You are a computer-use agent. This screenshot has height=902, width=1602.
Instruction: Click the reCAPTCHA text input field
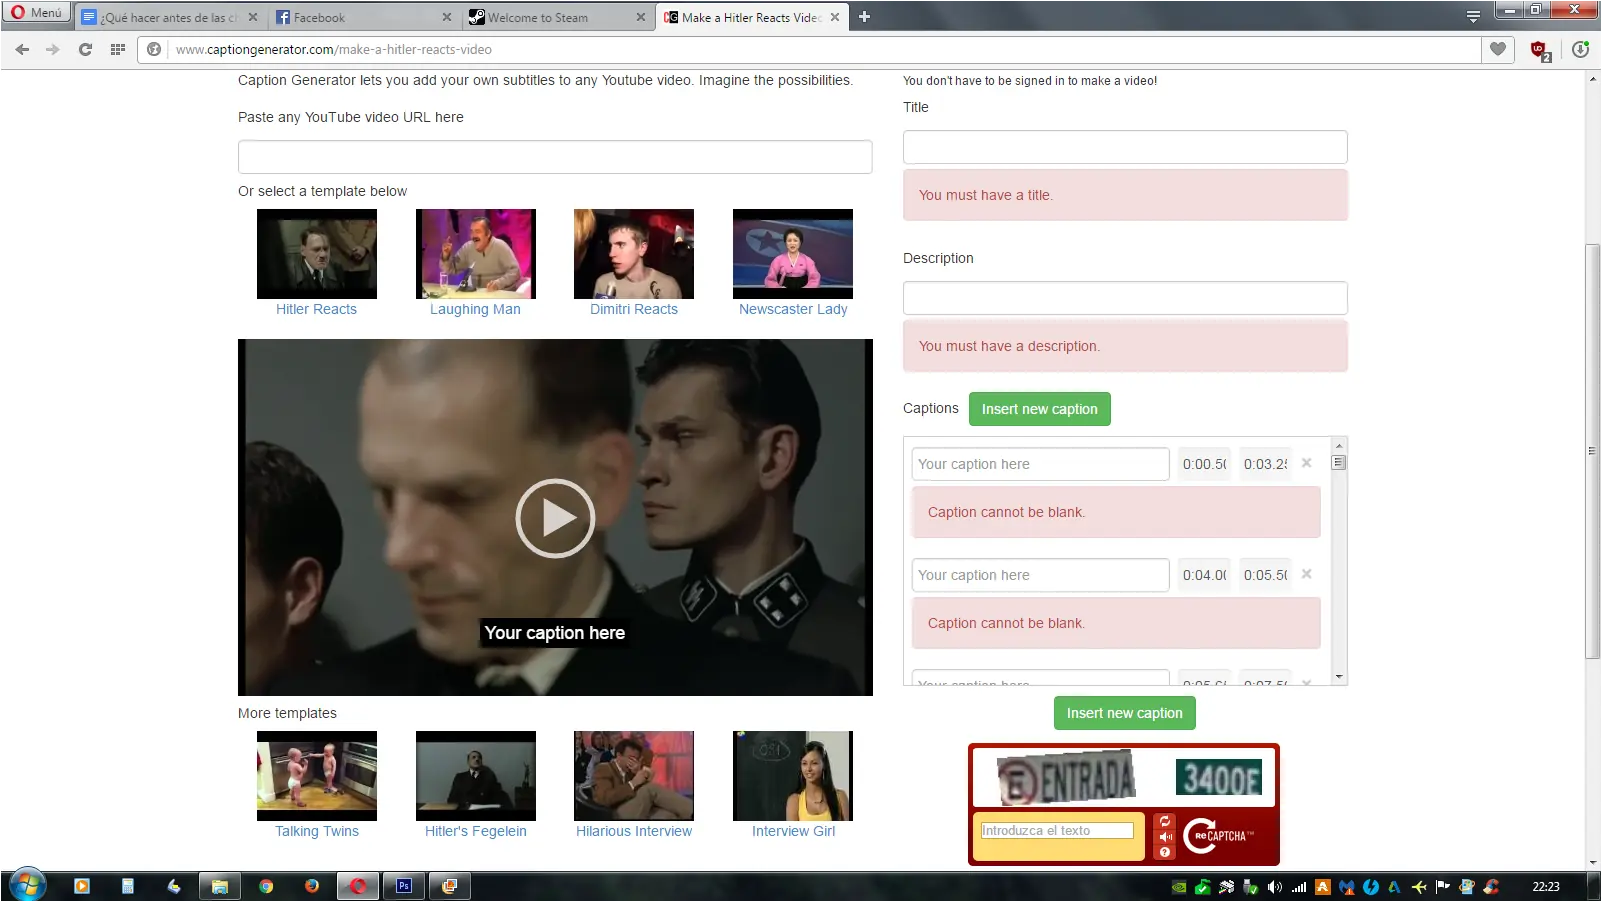coord(1057,831)
